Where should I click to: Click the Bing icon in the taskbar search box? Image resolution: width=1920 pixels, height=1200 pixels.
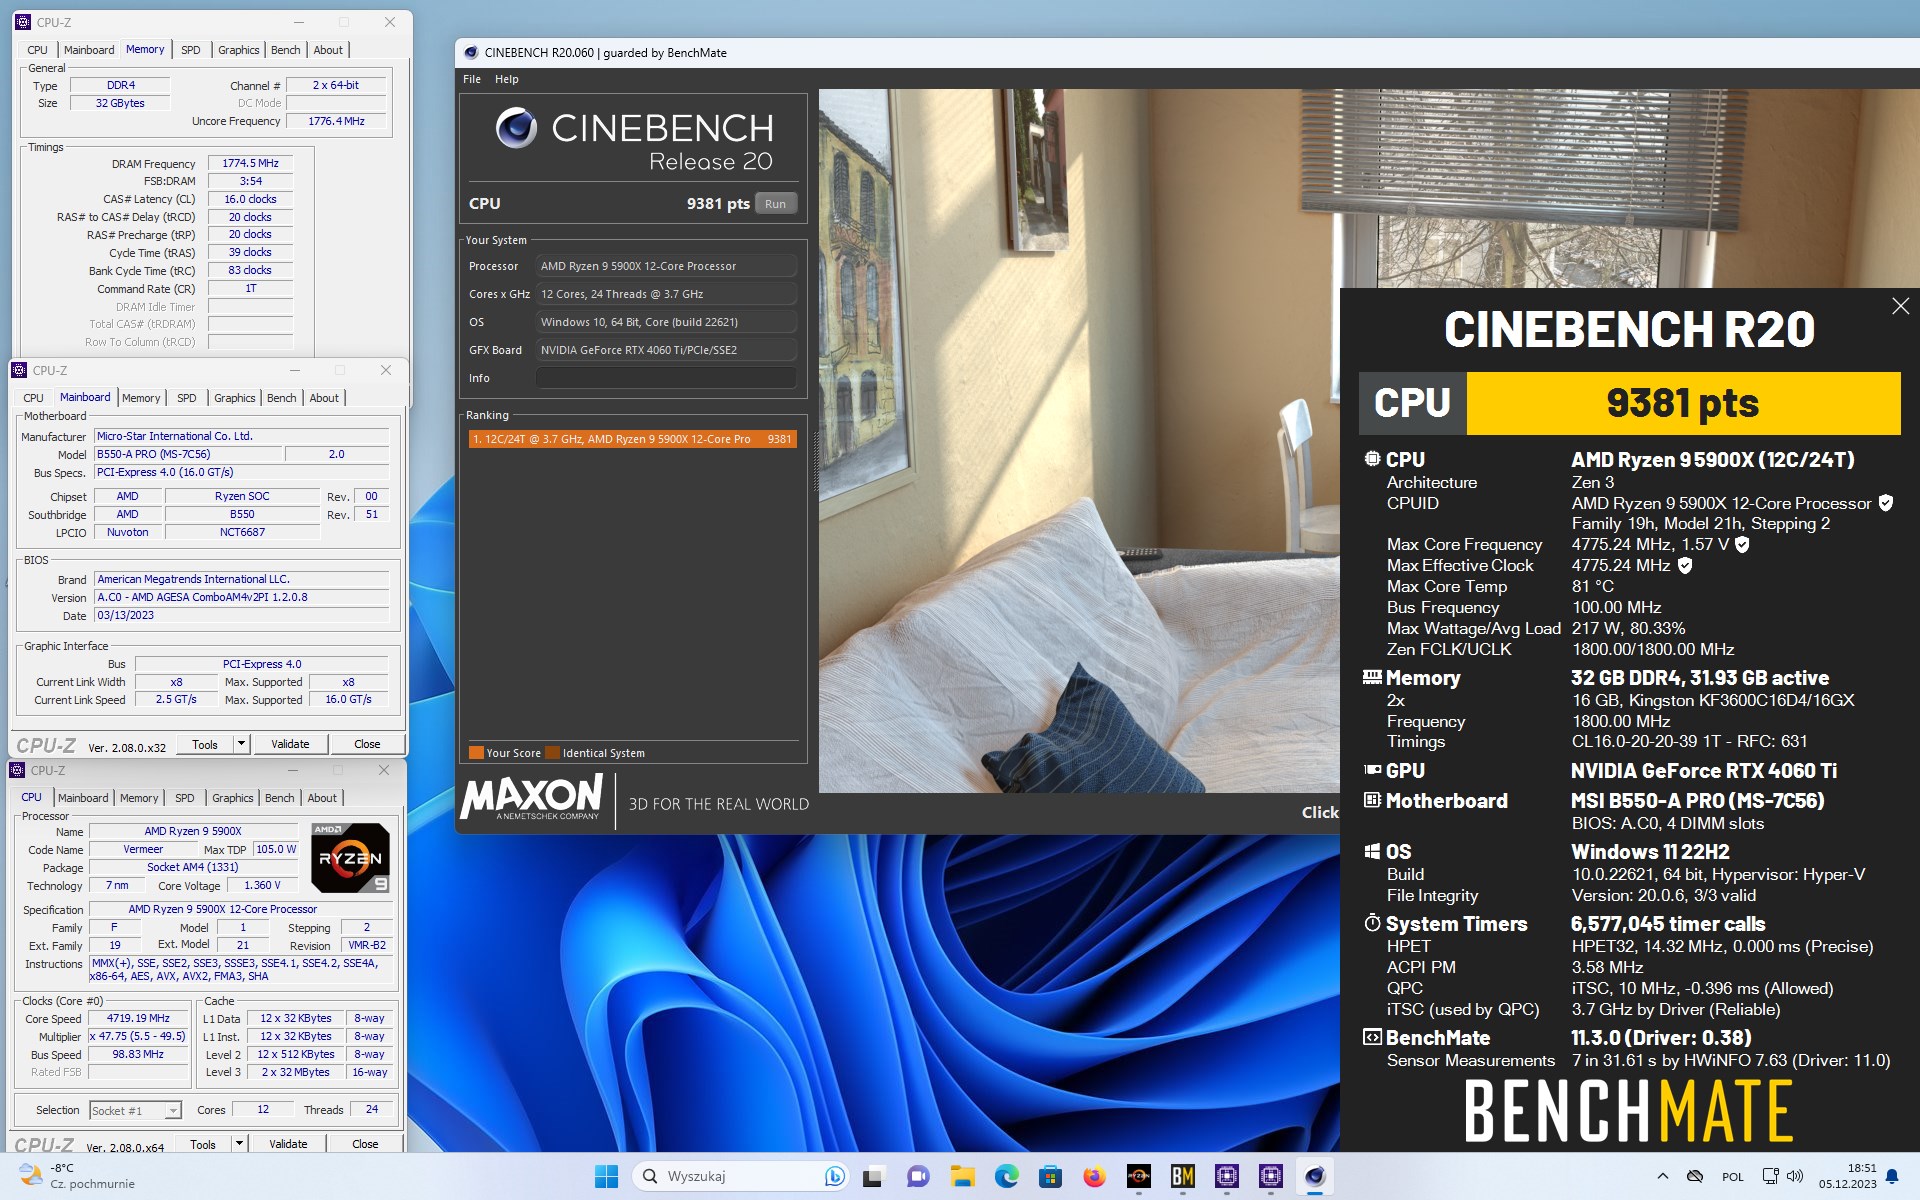tap(834, 1176)
